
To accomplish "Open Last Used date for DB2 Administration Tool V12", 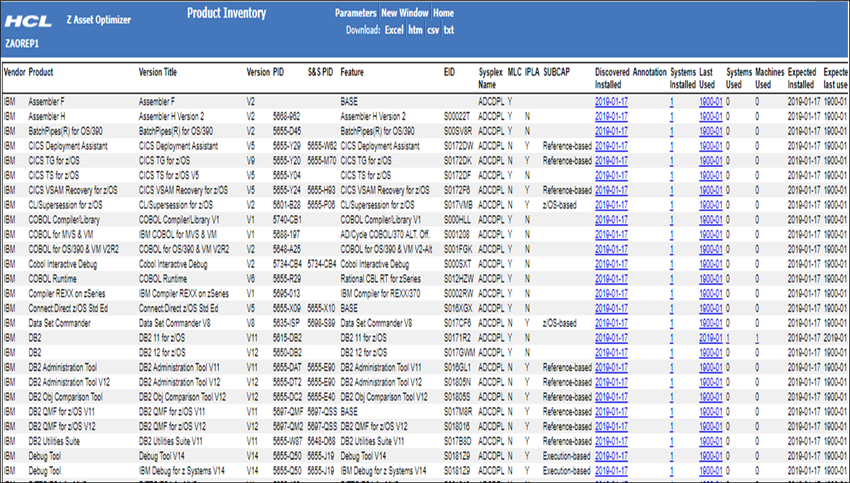I will point(711,382).
